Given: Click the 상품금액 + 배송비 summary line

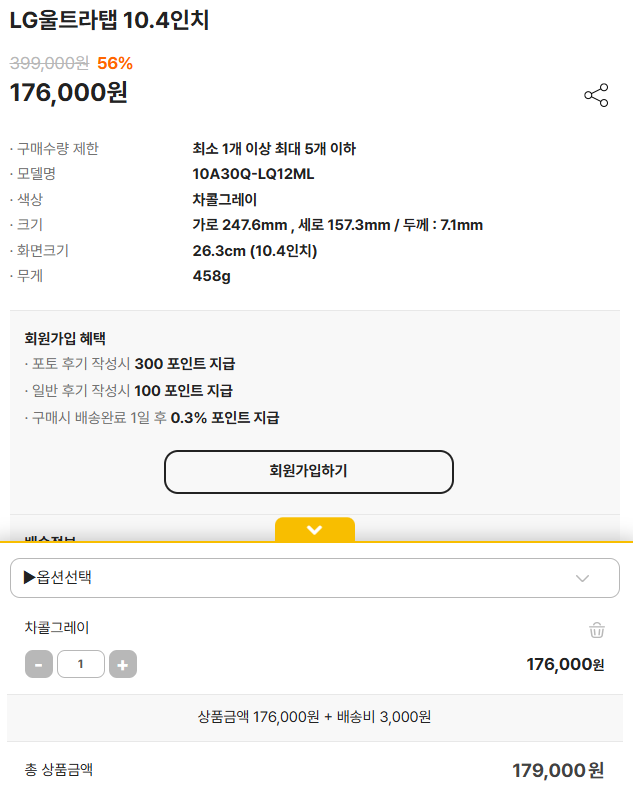Looking at the screenshot, I should (315, 717).
